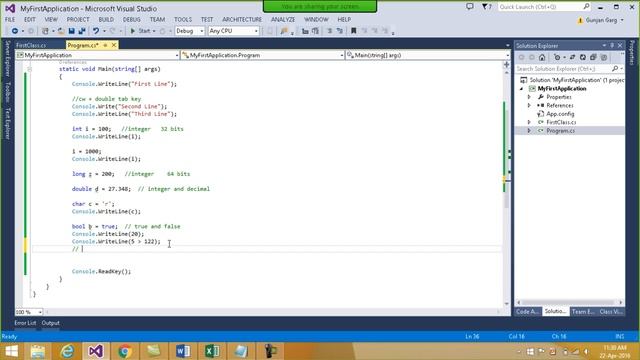The height and width of the screenshot is (360, 640).
Task: Open the editor zoom level dropdown
Action: click(40, 312)
